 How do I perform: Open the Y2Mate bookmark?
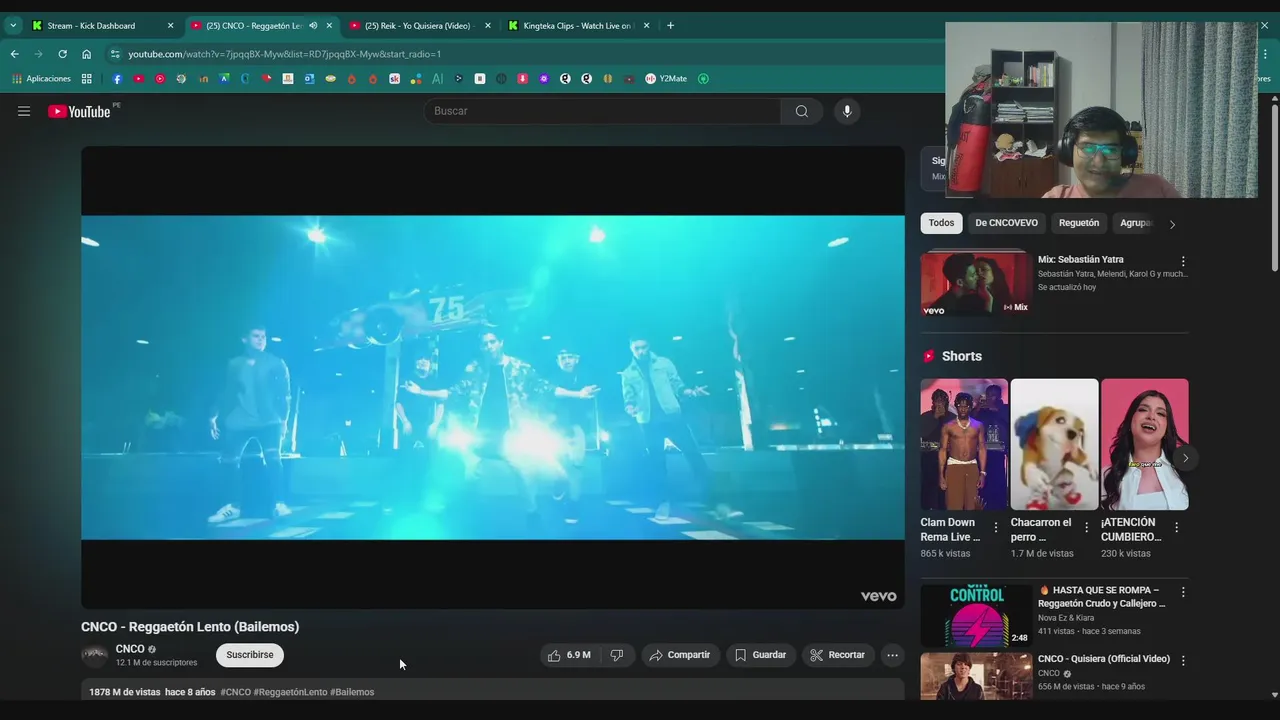(666, 79)
